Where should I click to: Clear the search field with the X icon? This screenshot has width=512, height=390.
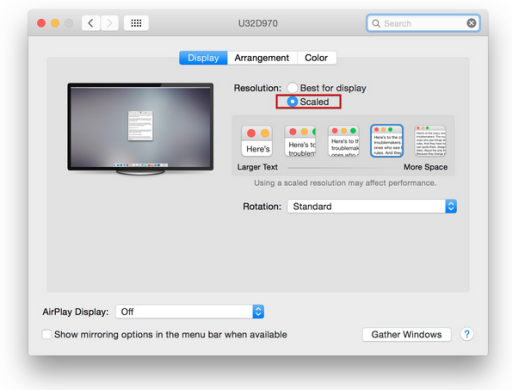[471, 23]
